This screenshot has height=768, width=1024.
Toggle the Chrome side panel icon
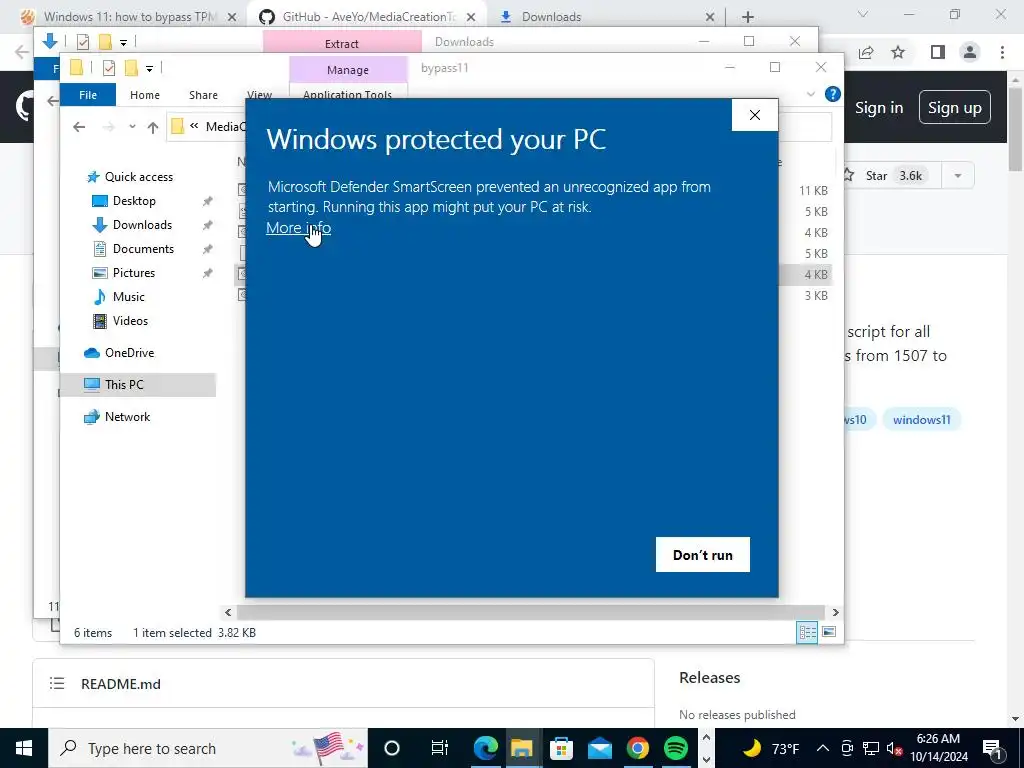point(938,52)
